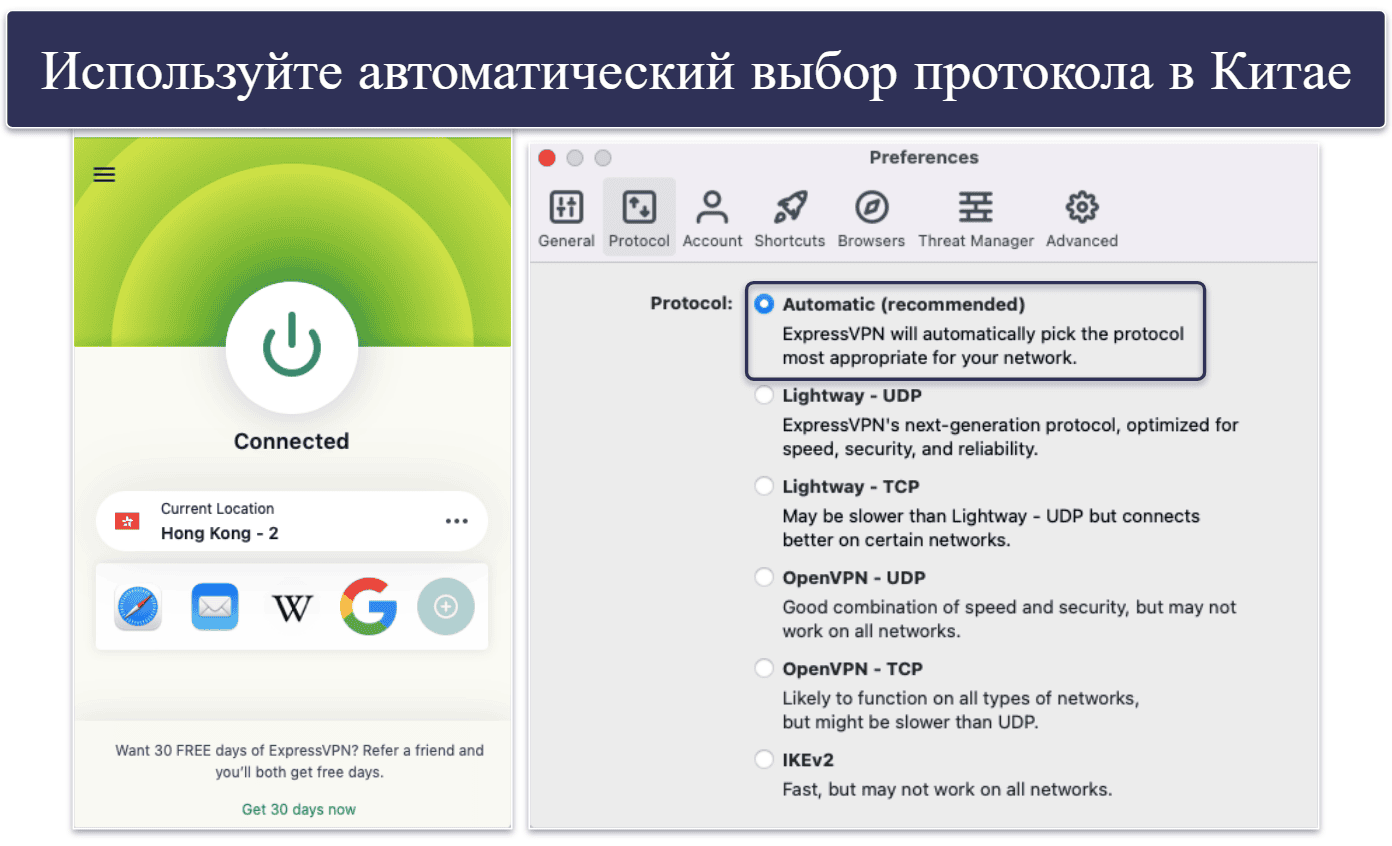Minimize the Preferences window
The height and width of the screenshot is (846, 1392).
(574, 158)
